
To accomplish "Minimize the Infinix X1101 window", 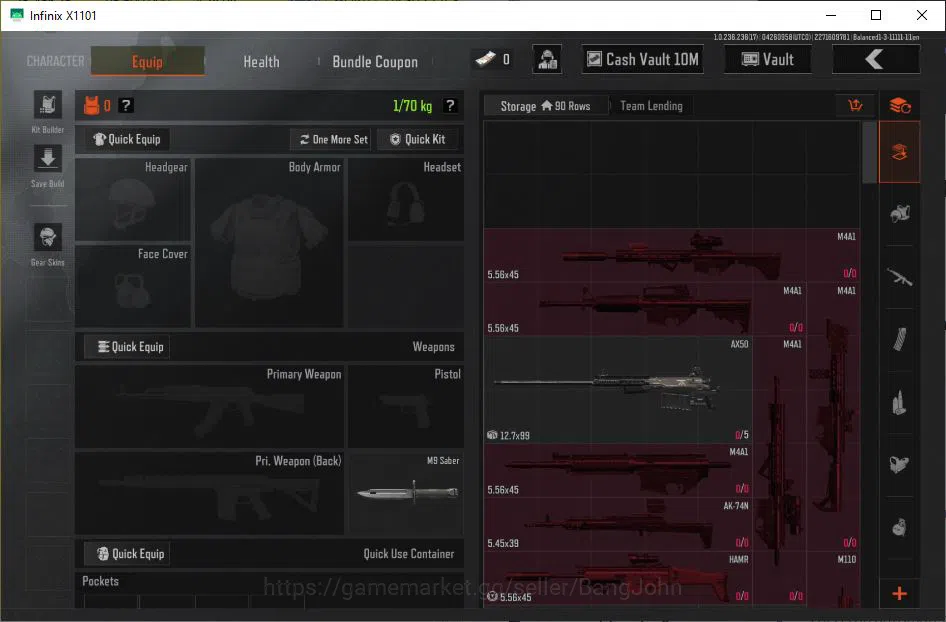I will coord(831,15).
